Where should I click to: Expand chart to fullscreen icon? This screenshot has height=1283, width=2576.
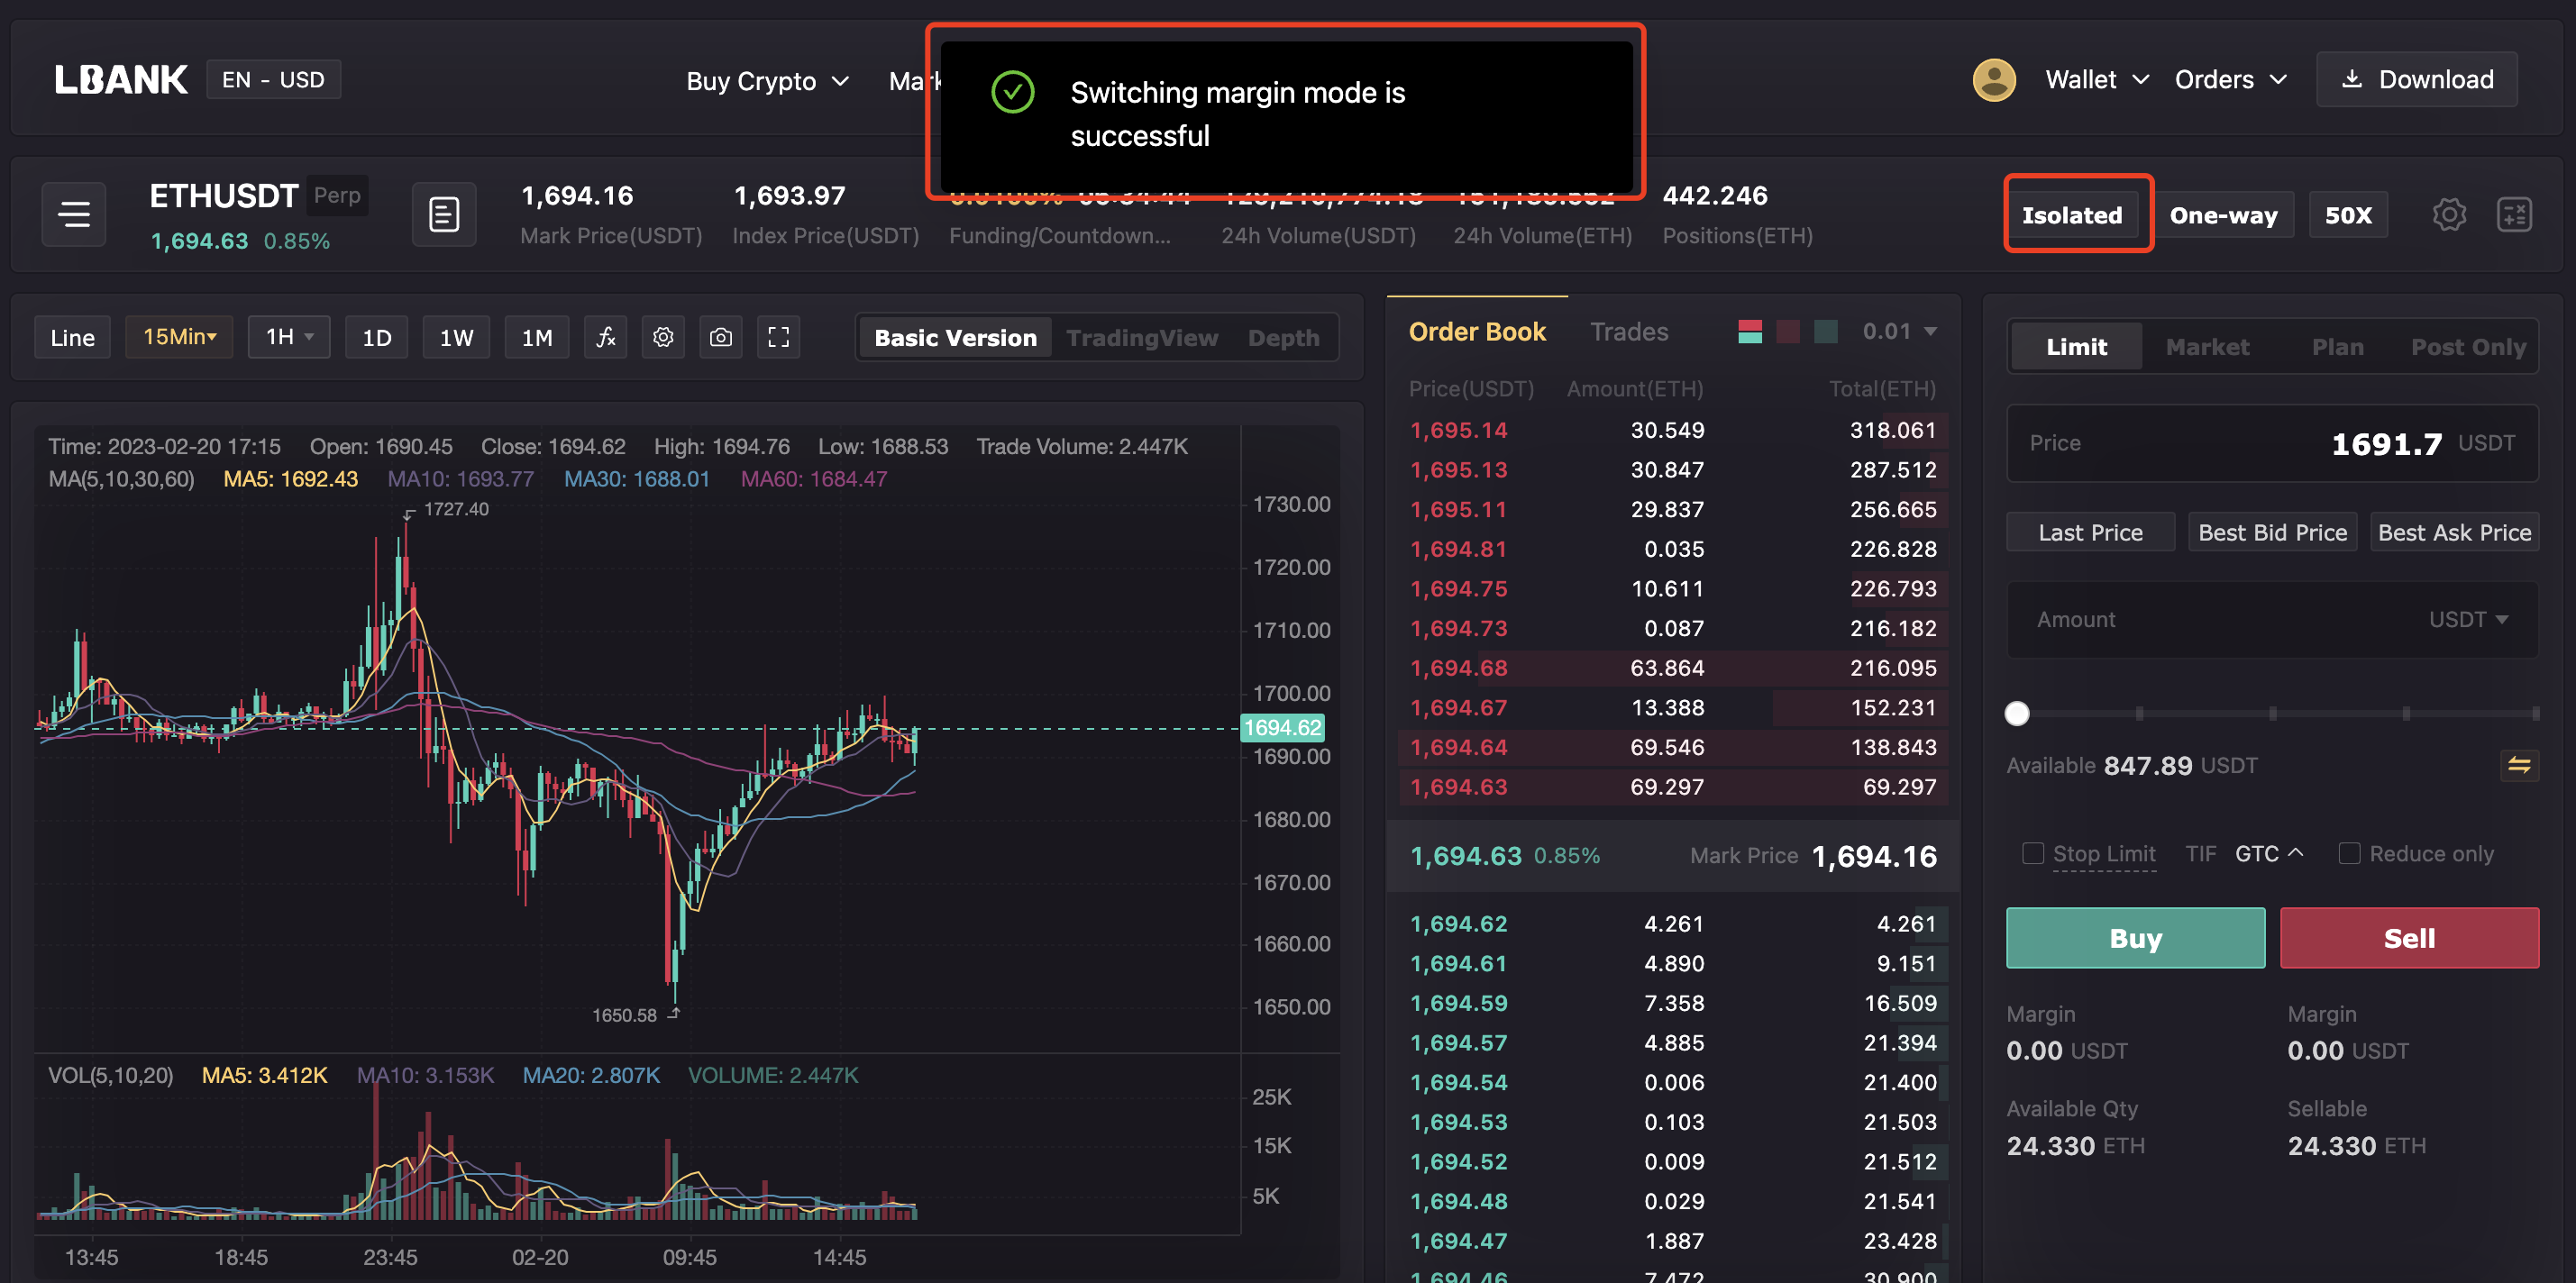pos(778,337)
